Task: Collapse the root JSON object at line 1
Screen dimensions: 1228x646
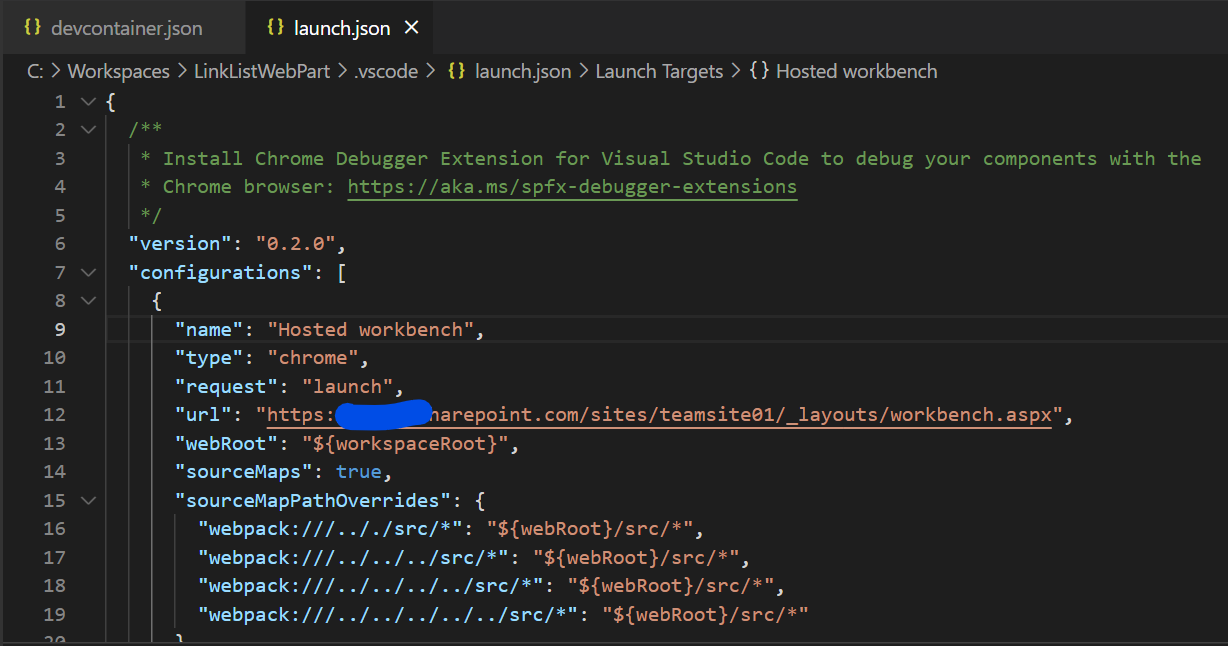Action: [x=88, y=101]
